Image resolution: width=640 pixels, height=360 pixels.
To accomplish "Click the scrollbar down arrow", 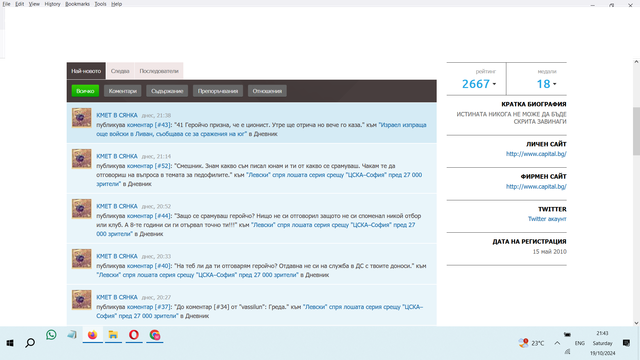I will point(636,323).
